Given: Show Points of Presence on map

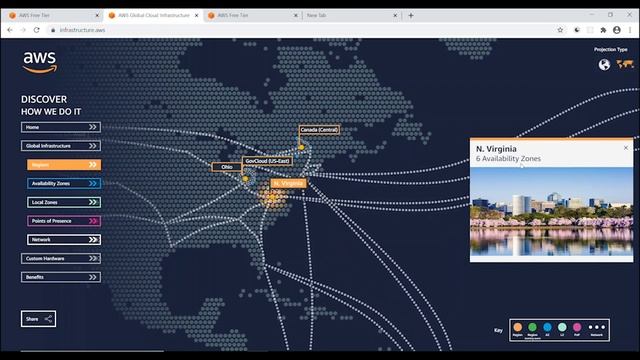Looking at the screenshot, I should point(64,221).
